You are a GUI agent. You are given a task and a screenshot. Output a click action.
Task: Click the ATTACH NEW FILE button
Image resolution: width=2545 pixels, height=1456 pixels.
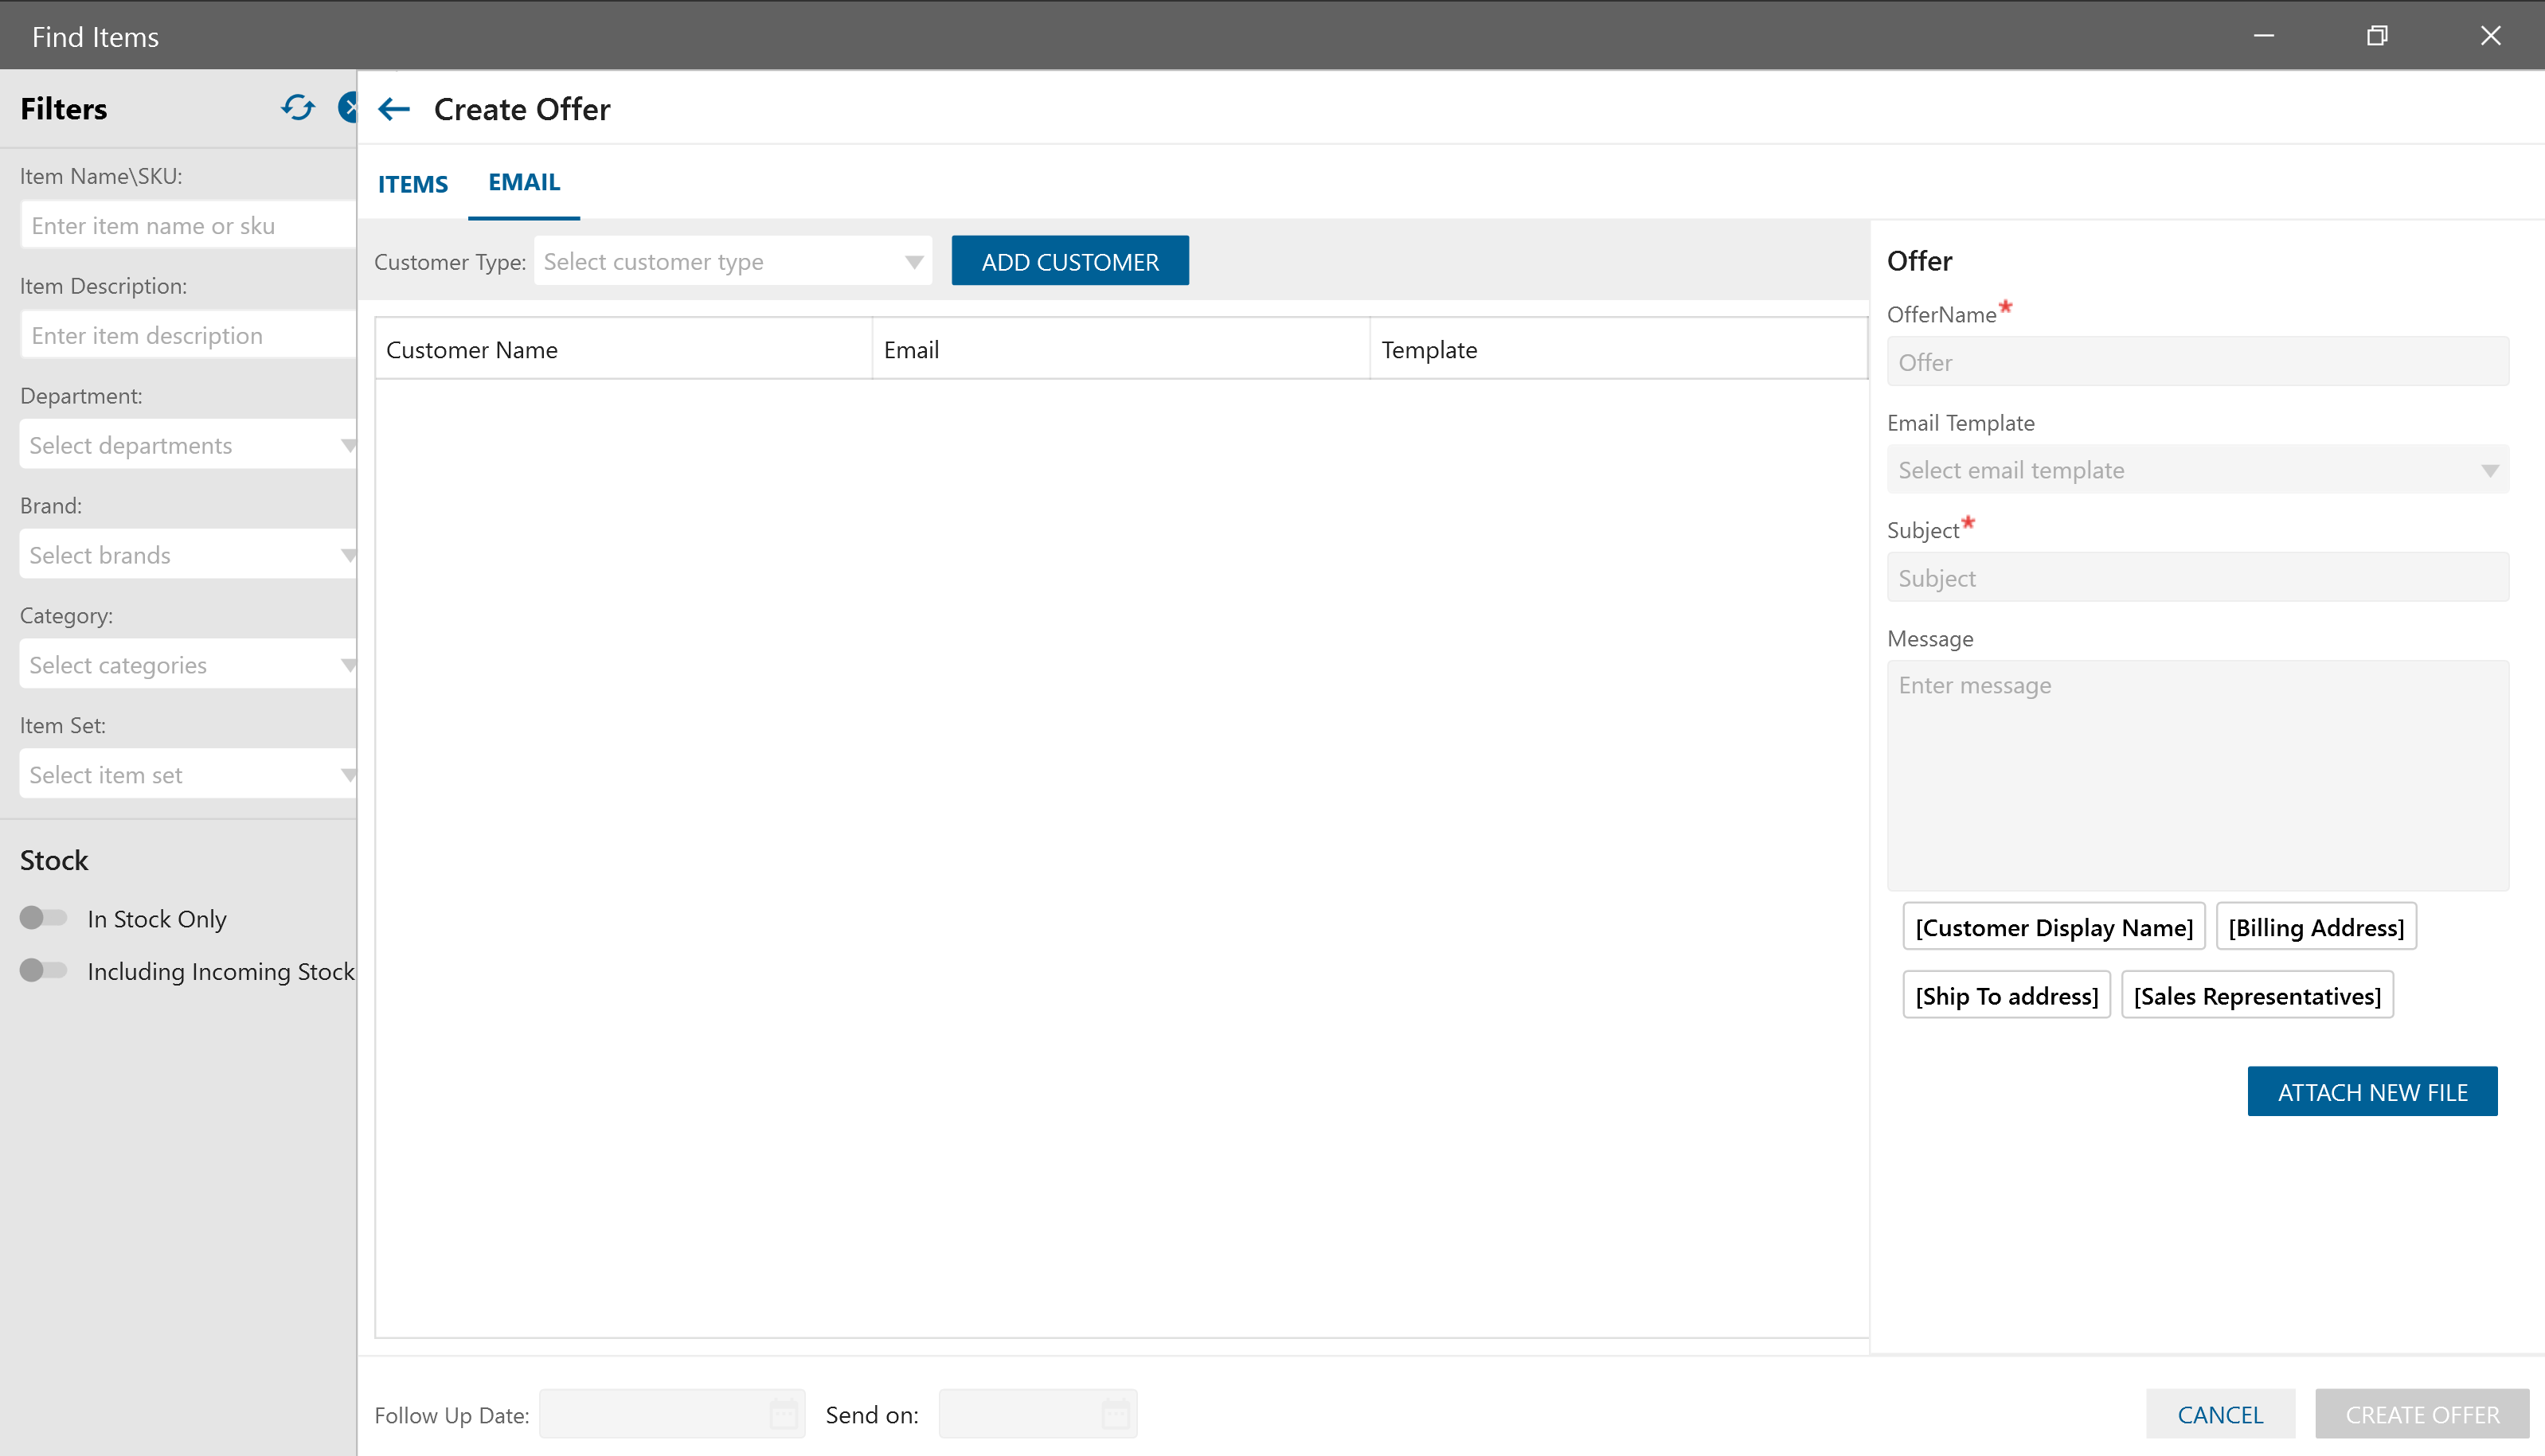pos(2372,1092)
